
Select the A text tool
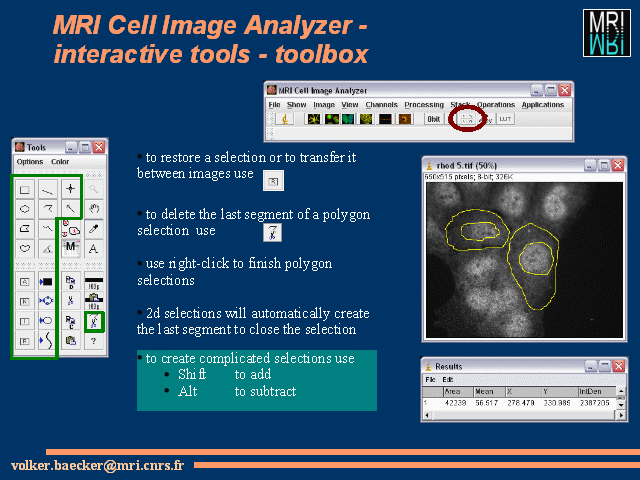[94, 248]
